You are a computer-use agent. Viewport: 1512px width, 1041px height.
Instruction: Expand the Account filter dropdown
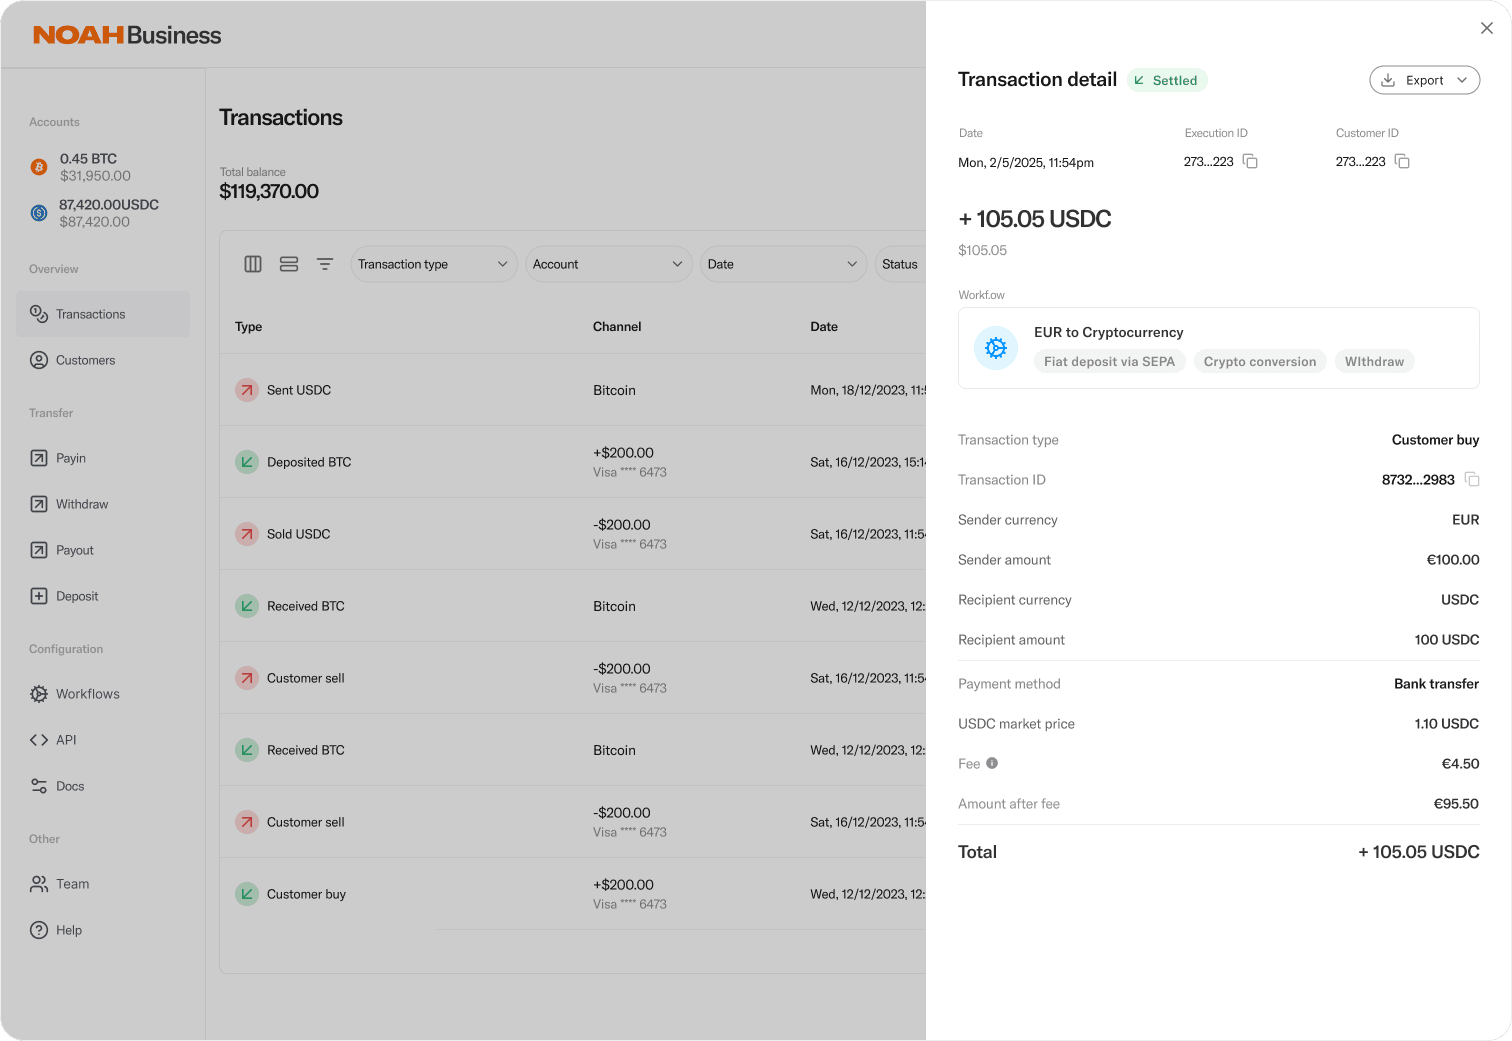608,263
